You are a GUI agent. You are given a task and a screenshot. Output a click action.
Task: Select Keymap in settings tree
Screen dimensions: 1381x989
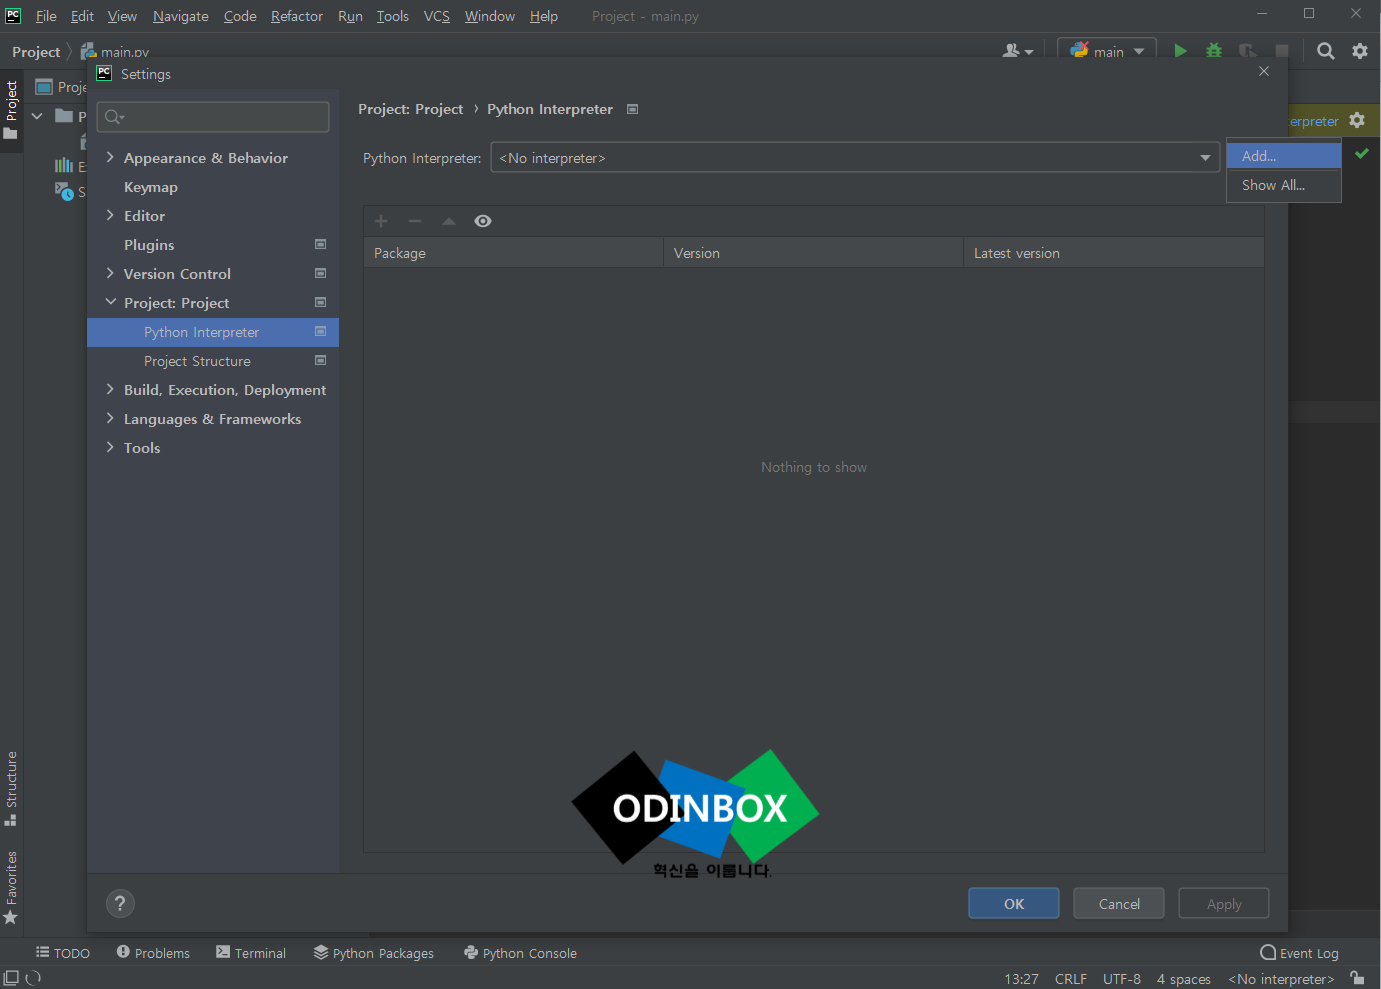click(151, 187)
